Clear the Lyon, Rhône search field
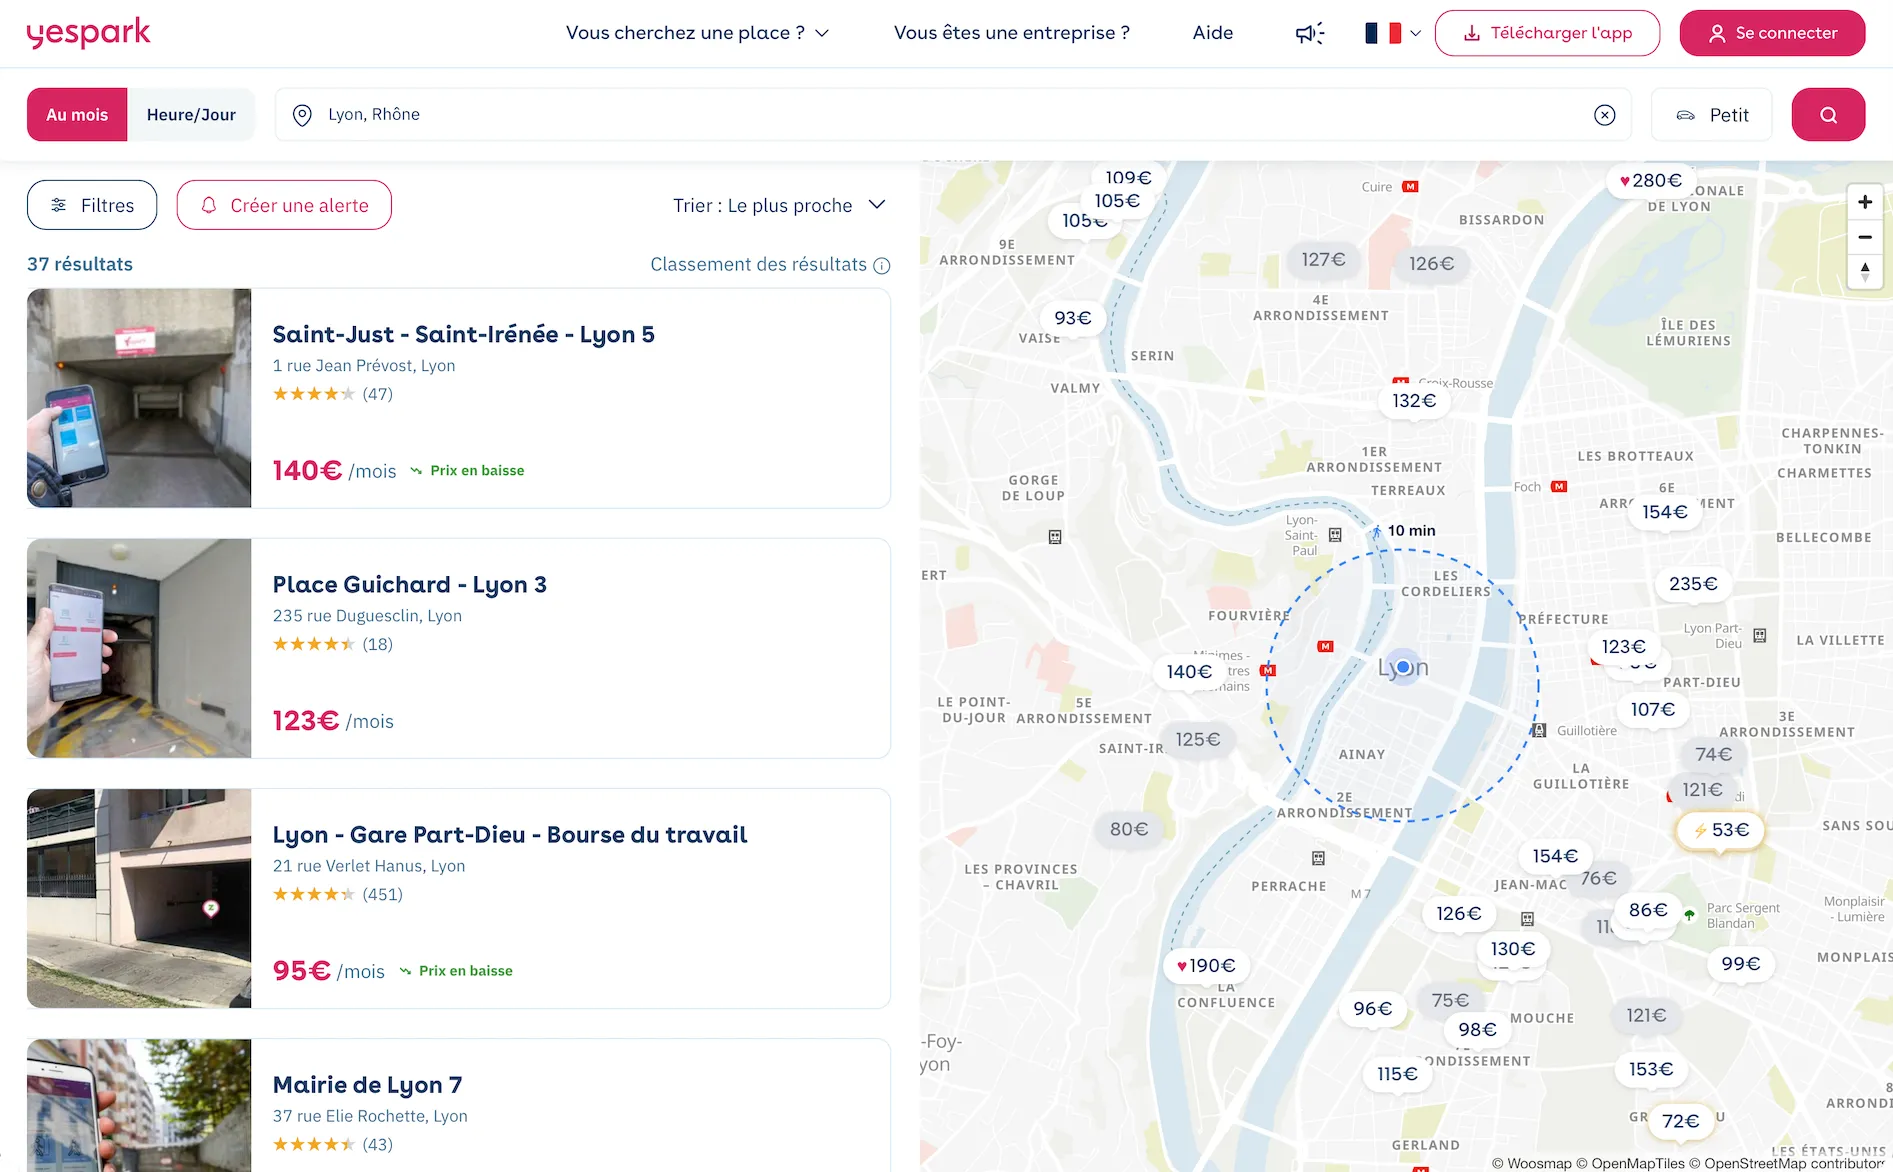1893x1172 pixels. click(1604, 115)
